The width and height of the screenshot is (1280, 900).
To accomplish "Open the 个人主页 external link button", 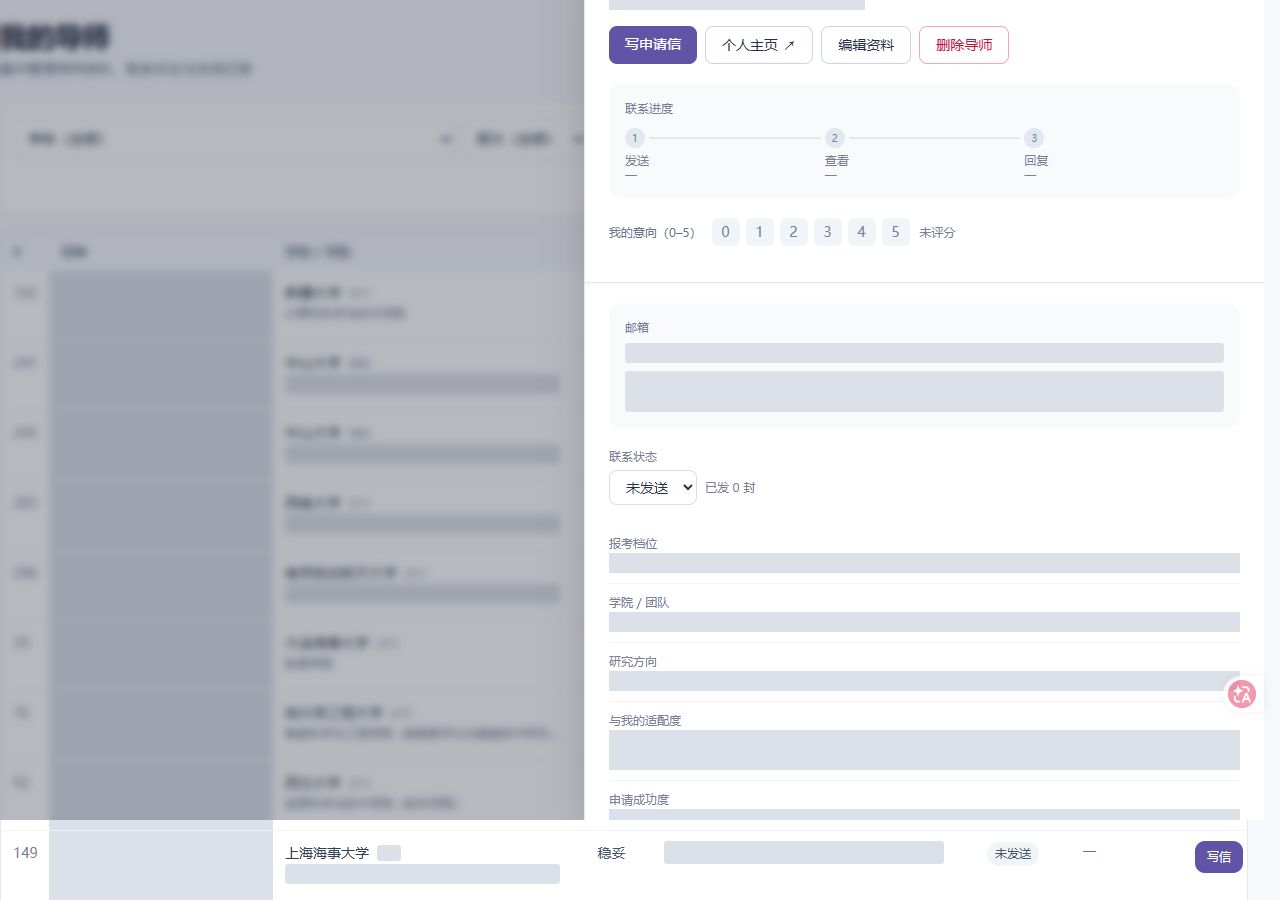I will point(759,45).
